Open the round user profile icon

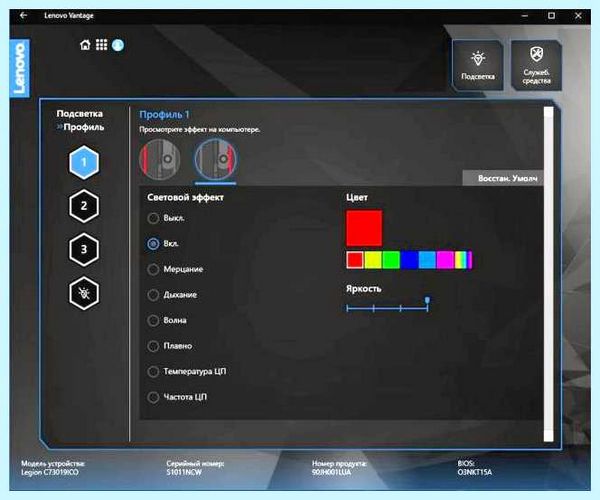pos(118,45)
